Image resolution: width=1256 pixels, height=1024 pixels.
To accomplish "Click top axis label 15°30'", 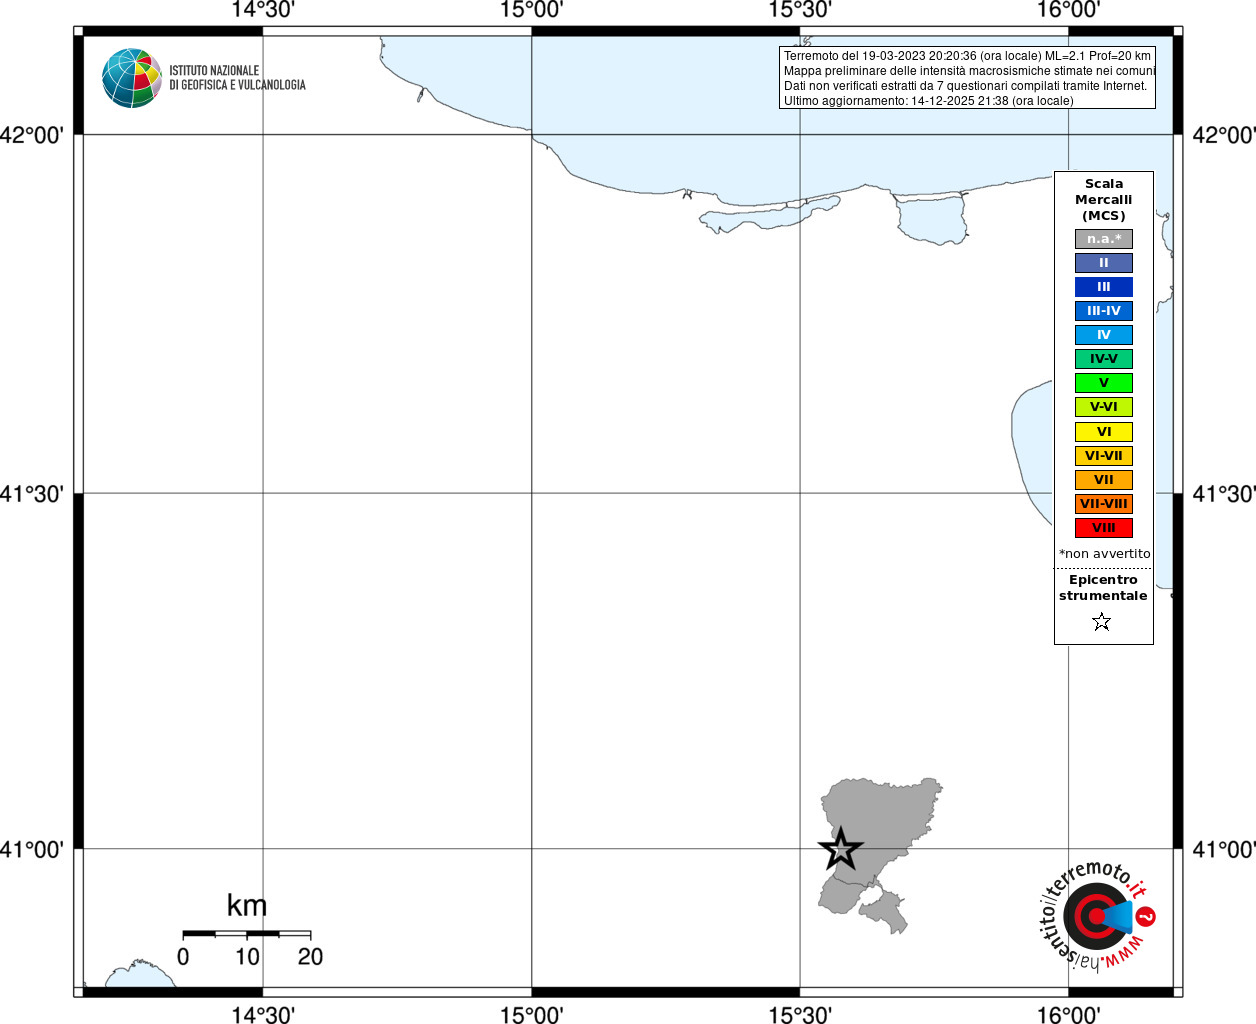I will 800,10.
